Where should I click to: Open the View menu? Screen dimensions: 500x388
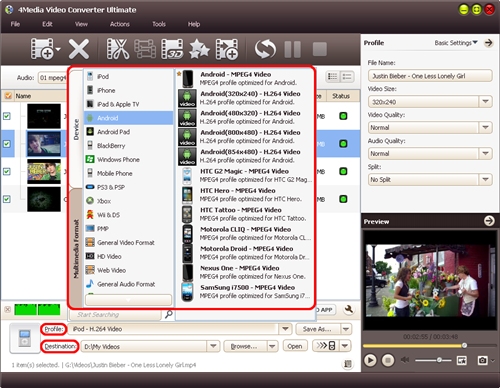pos(81,24)
